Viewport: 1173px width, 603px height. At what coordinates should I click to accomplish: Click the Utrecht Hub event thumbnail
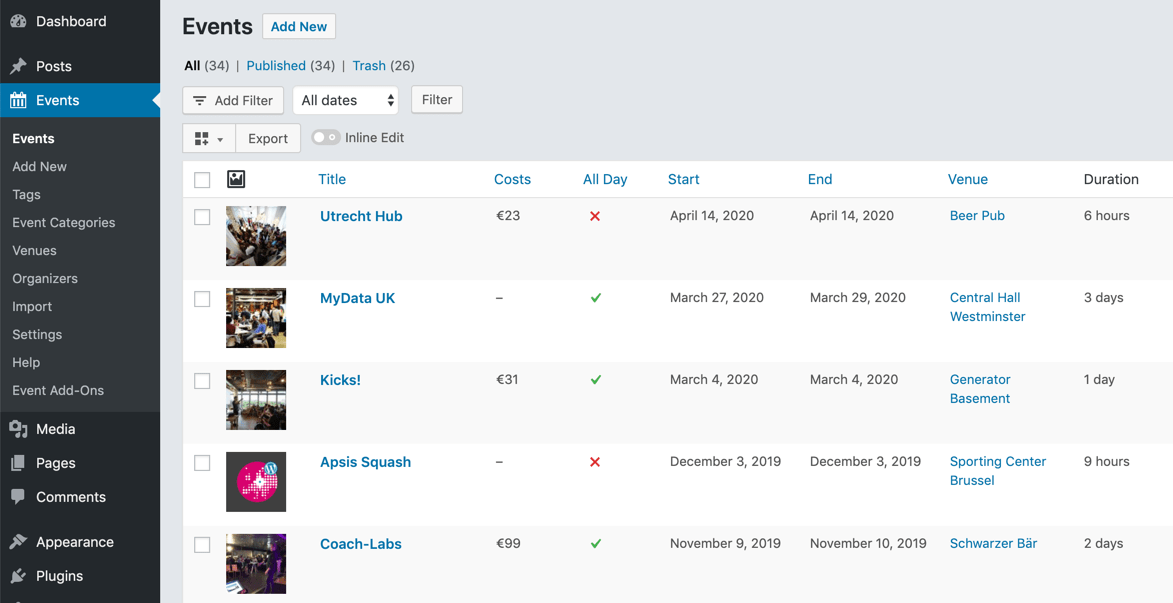point(255,236)
